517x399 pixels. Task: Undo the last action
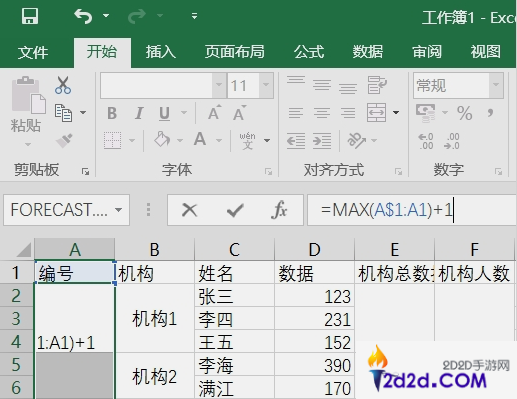pos(83,16)
